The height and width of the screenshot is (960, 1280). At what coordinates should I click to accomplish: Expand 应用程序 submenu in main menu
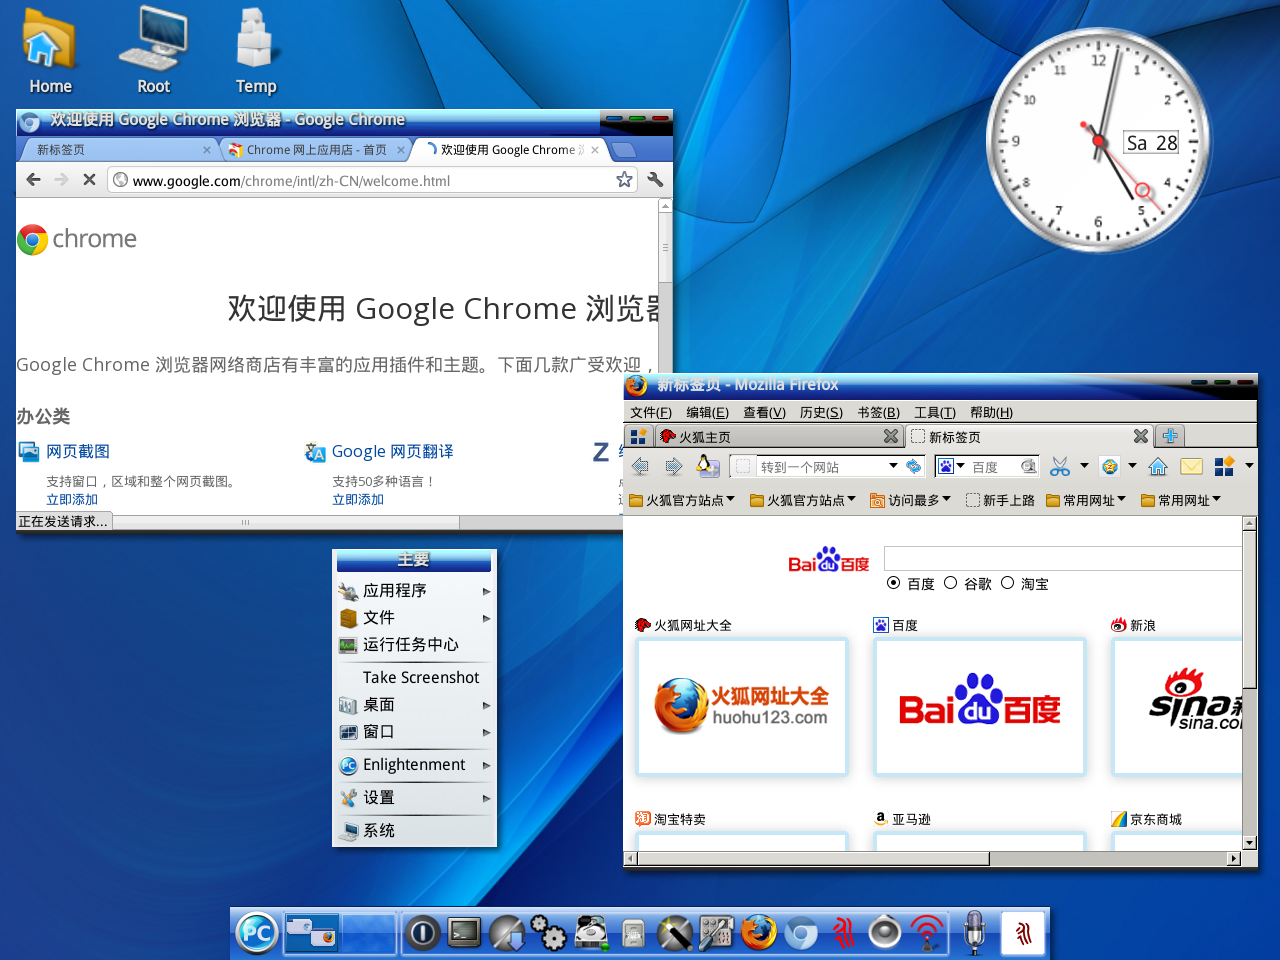(x=415, y=591)
